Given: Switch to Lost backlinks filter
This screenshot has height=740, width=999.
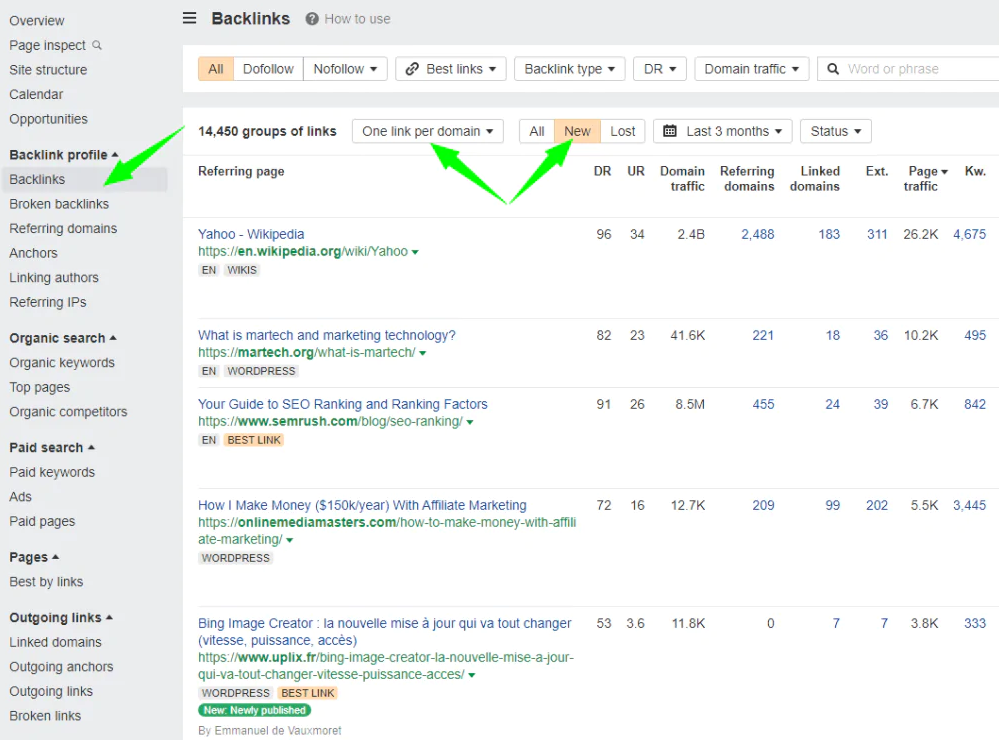Looking at the screenshot, I should pos(622,131).
